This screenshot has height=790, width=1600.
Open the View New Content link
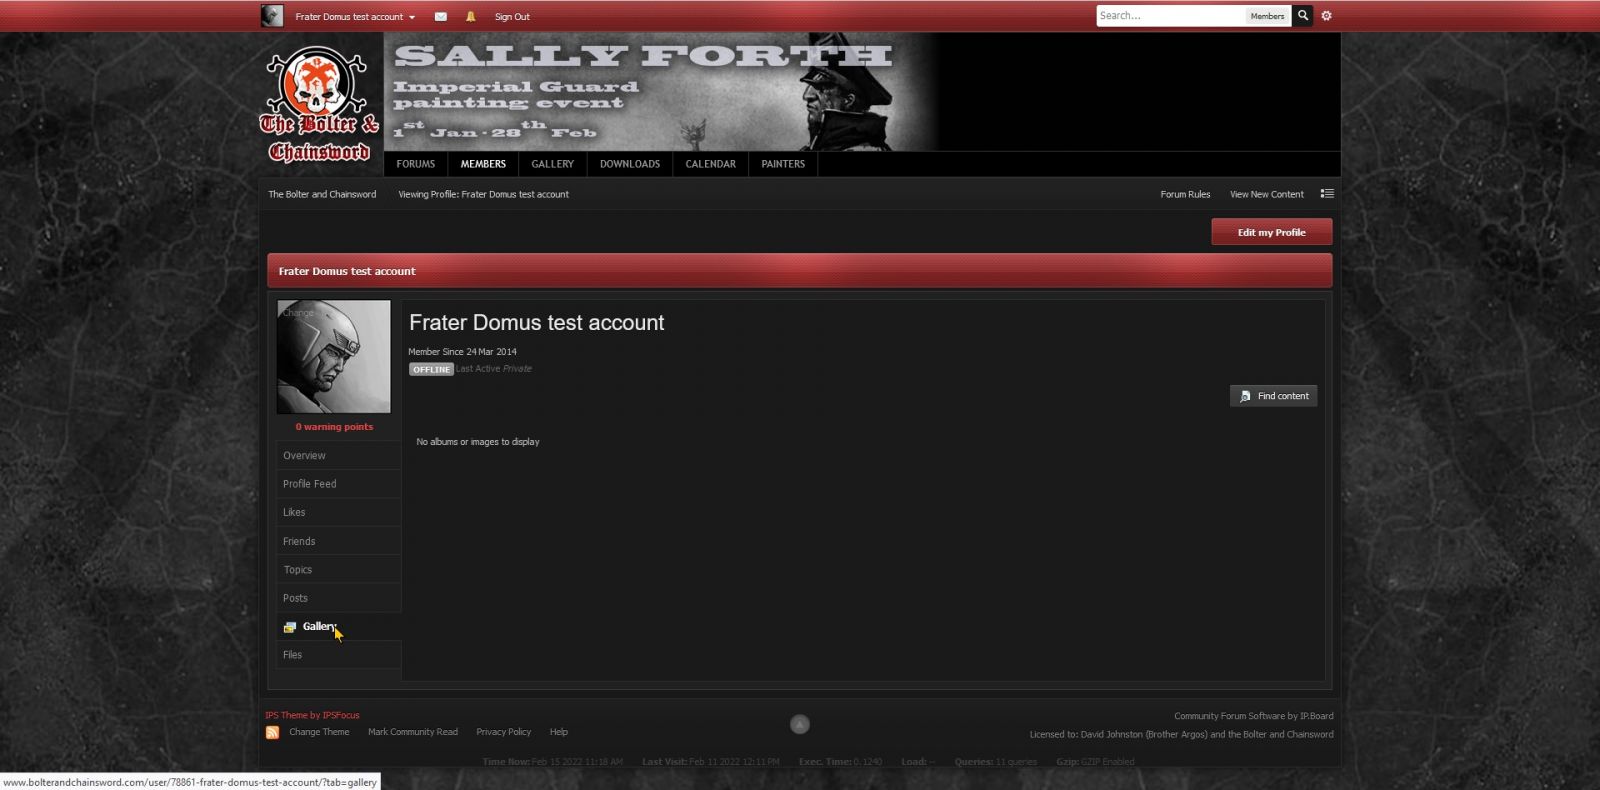pos(1266,195)
